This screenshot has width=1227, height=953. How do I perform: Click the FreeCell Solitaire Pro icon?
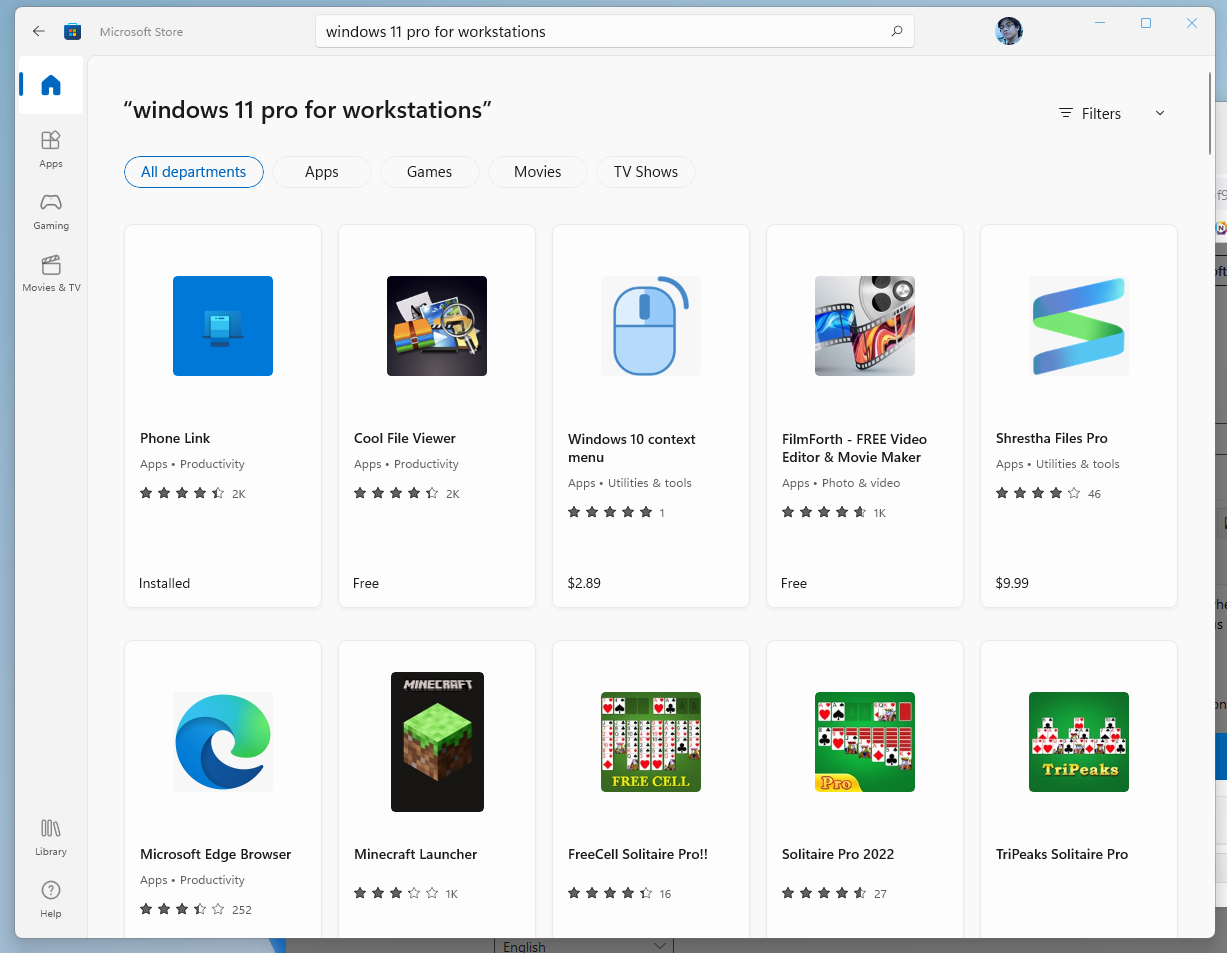pos(651,742)
